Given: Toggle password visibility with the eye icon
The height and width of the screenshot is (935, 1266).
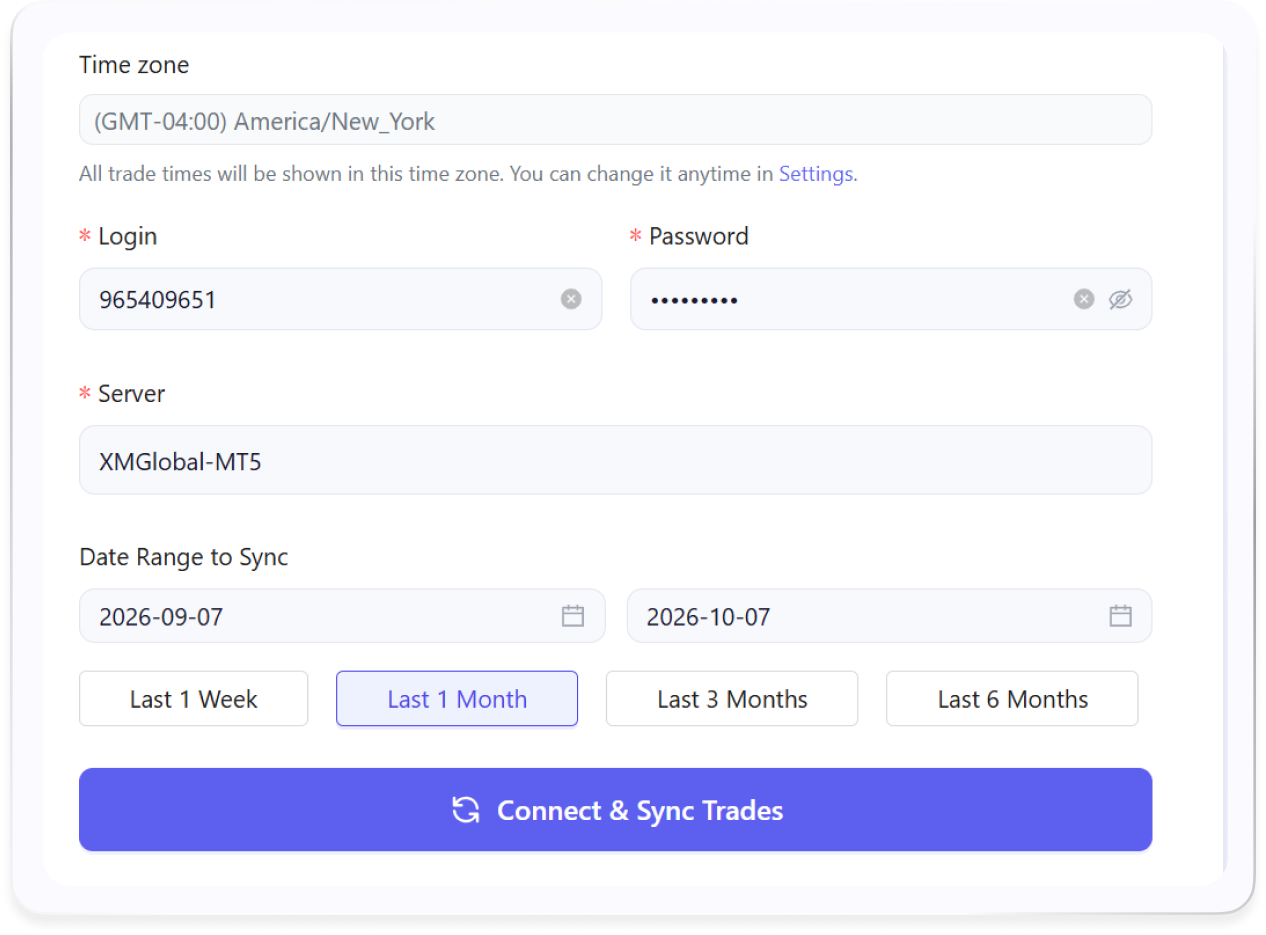Looking at the screenshot, I should tap(1120, 299).
